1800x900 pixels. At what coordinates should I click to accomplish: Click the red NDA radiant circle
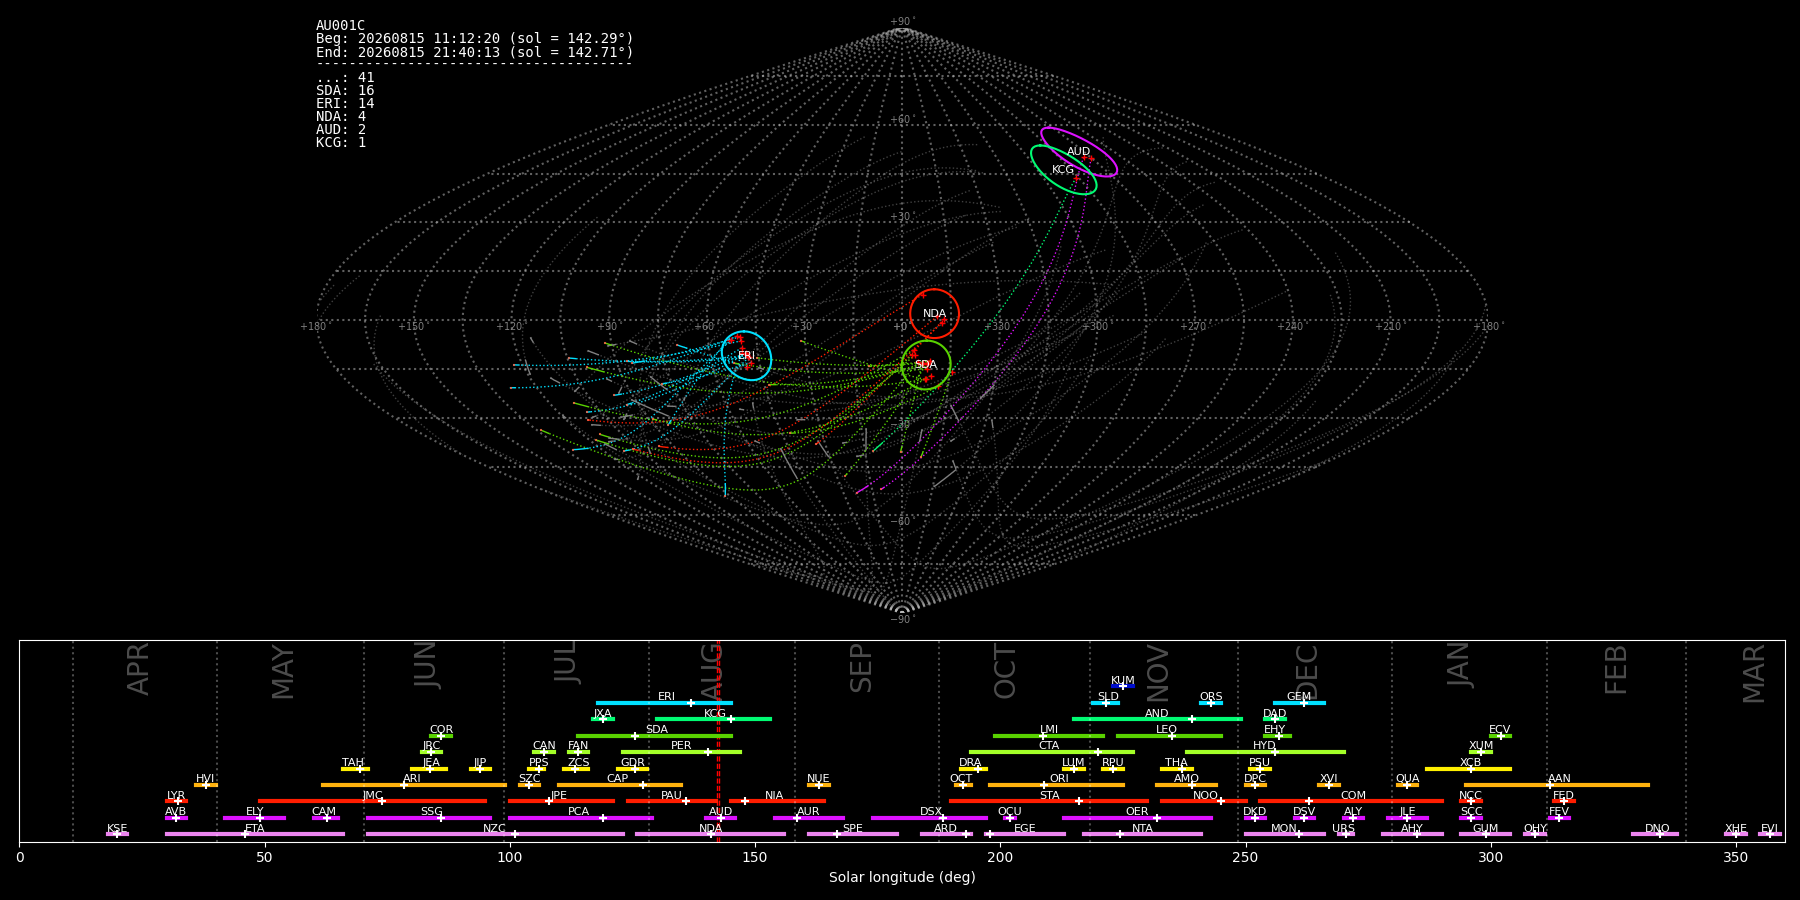[934, 313]
